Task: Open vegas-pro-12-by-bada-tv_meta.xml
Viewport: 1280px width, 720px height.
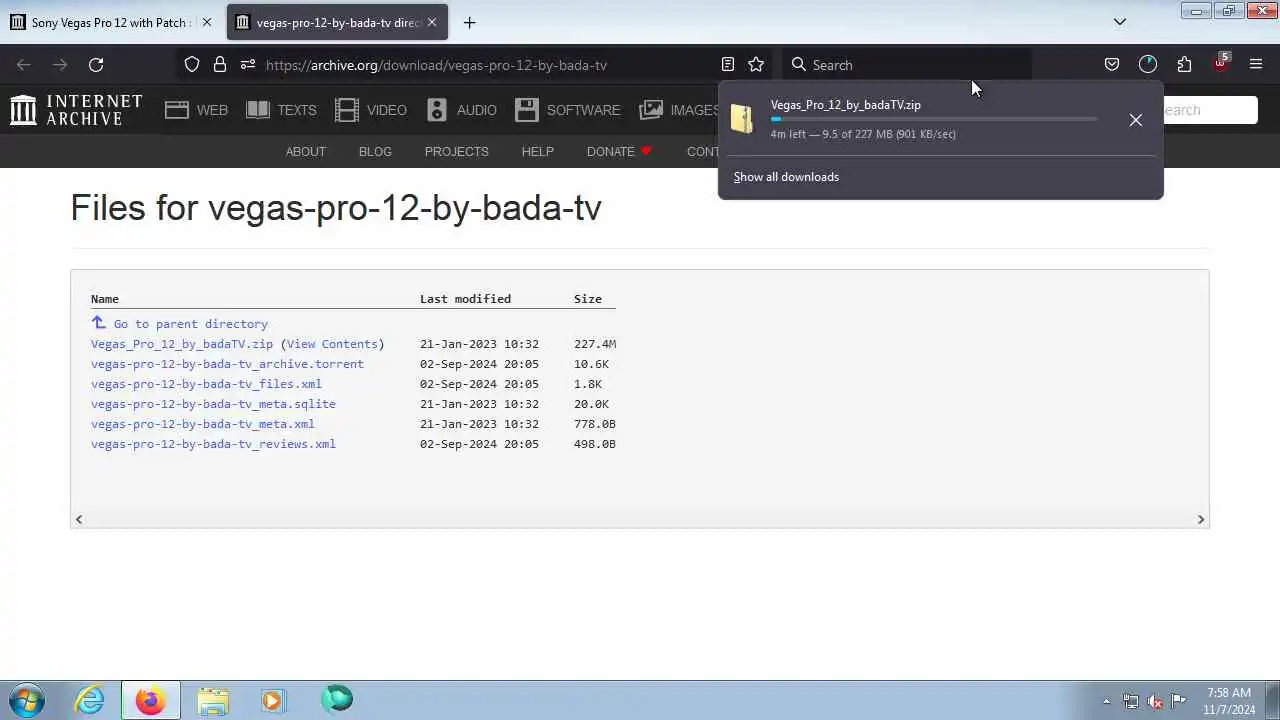Action: tap(203, 424)
